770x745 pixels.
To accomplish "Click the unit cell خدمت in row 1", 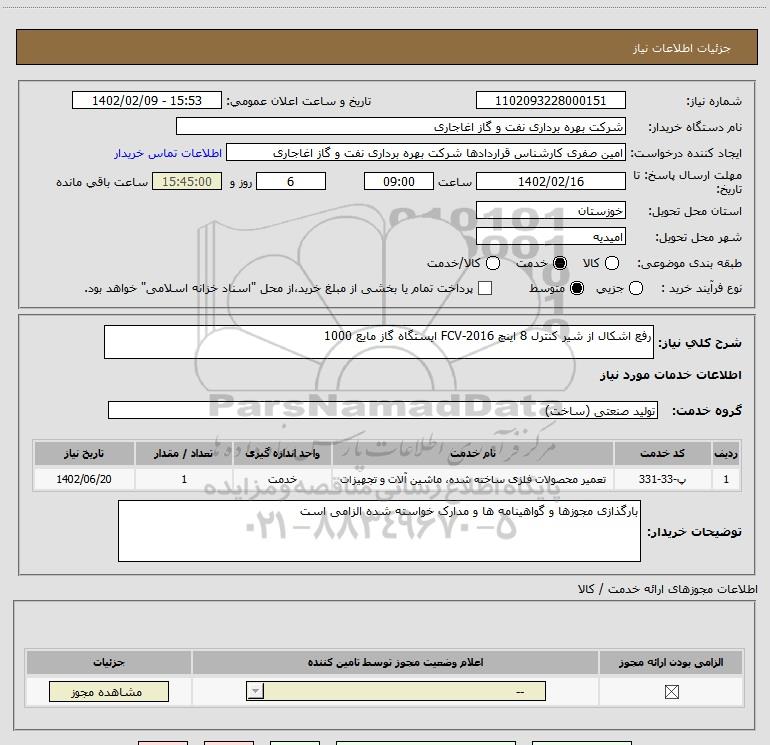I will click(x=282, y=479).
